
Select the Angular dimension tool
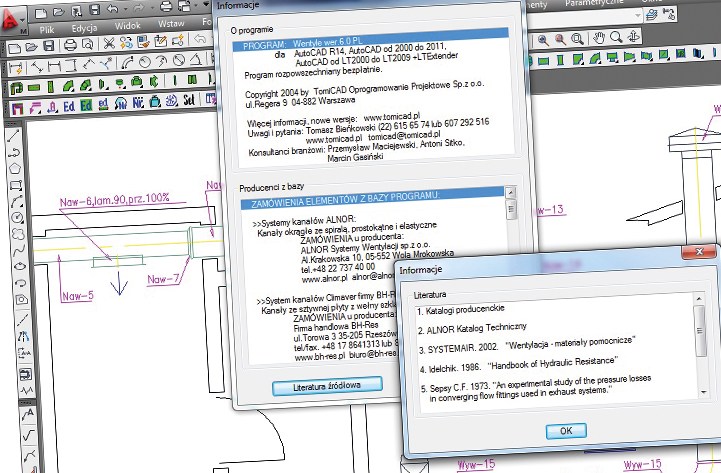tap(196, 59)
